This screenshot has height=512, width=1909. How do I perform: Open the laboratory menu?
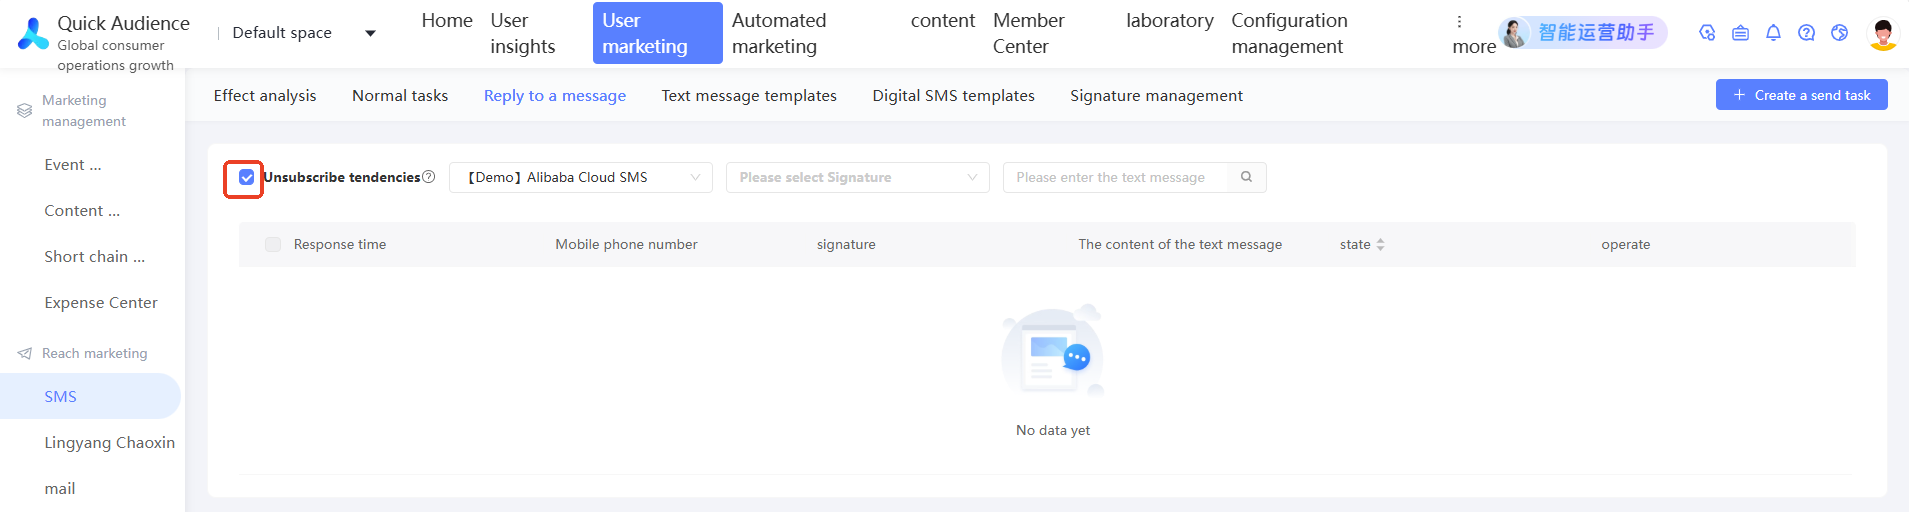1170,21
